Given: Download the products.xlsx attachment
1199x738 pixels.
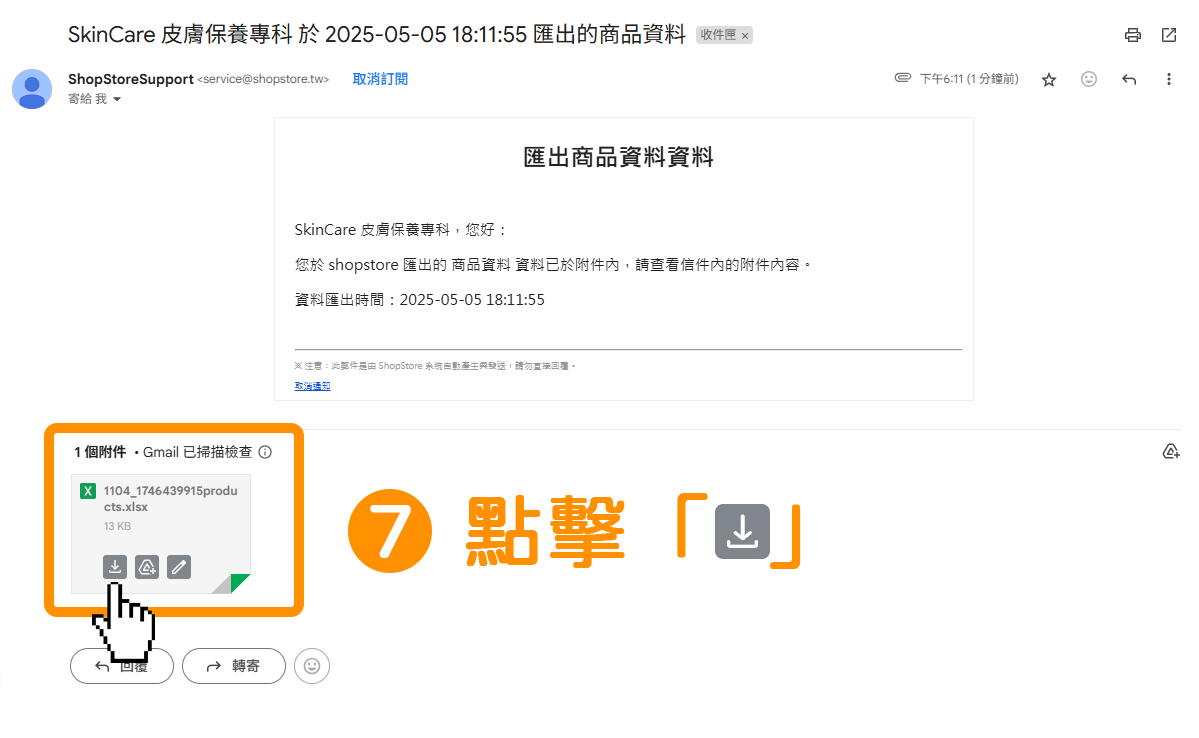Looking at the screenshot, I should [x=115, y=567].
